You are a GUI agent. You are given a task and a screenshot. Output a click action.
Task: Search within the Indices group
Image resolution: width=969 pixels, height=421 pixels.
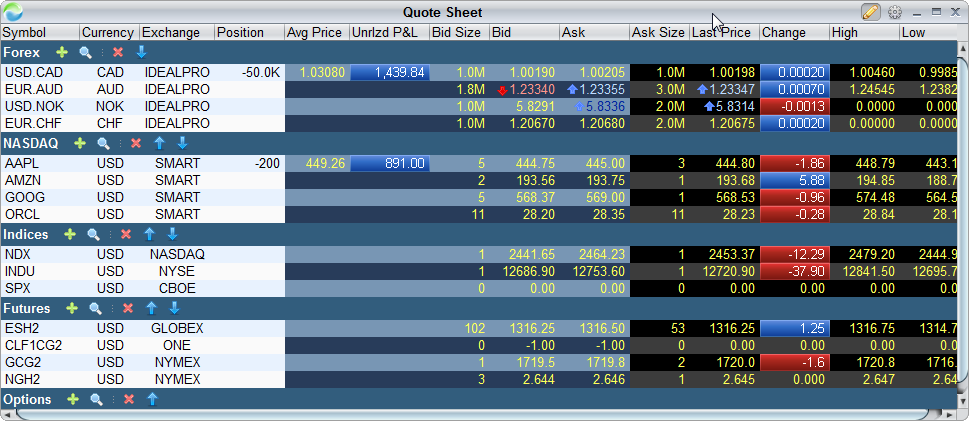pos(93,234)
